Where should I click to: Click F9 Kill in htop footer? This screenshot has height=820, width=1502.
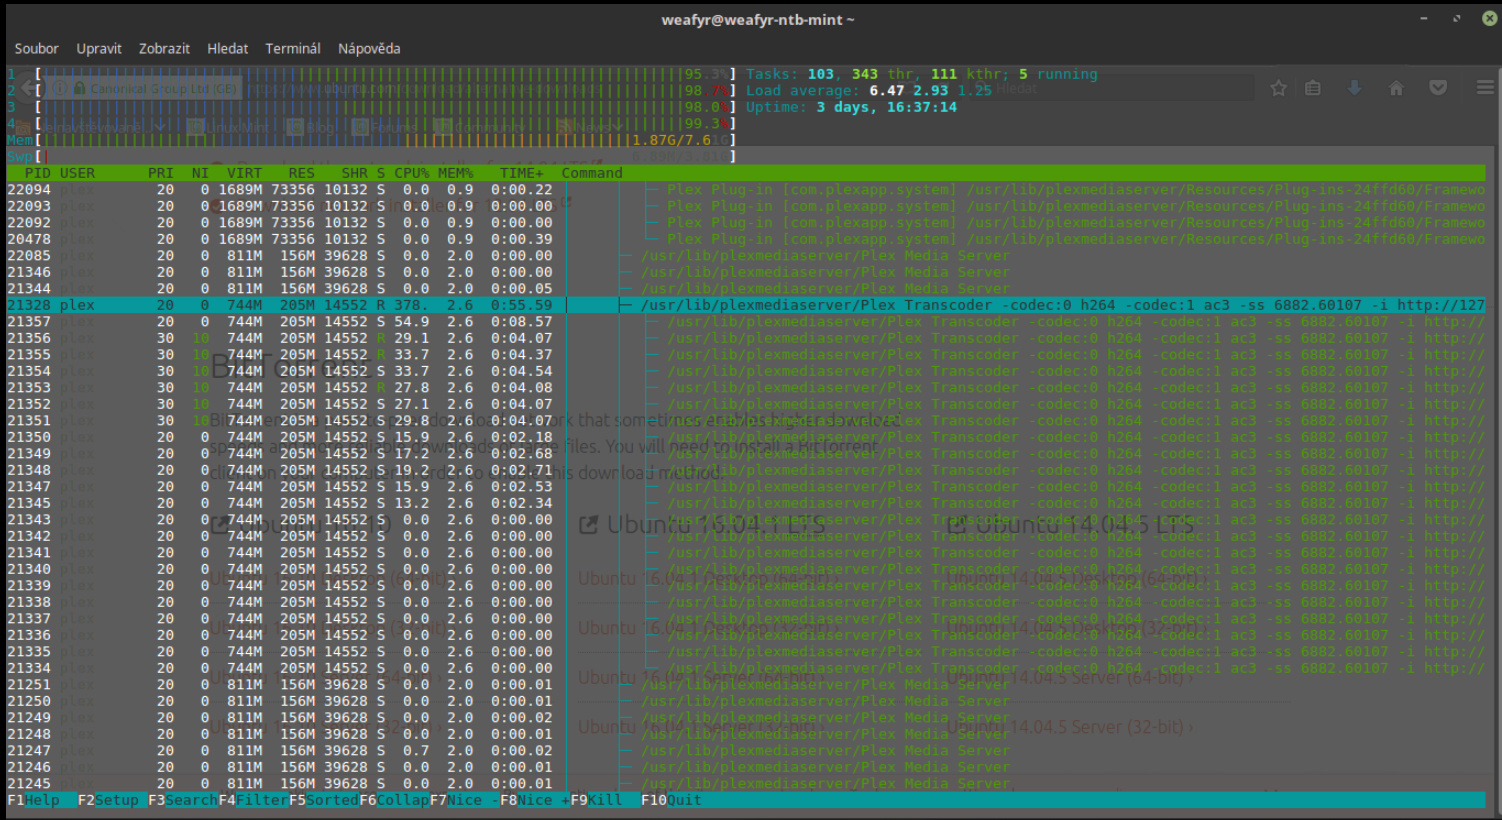[x=596, y=800]
